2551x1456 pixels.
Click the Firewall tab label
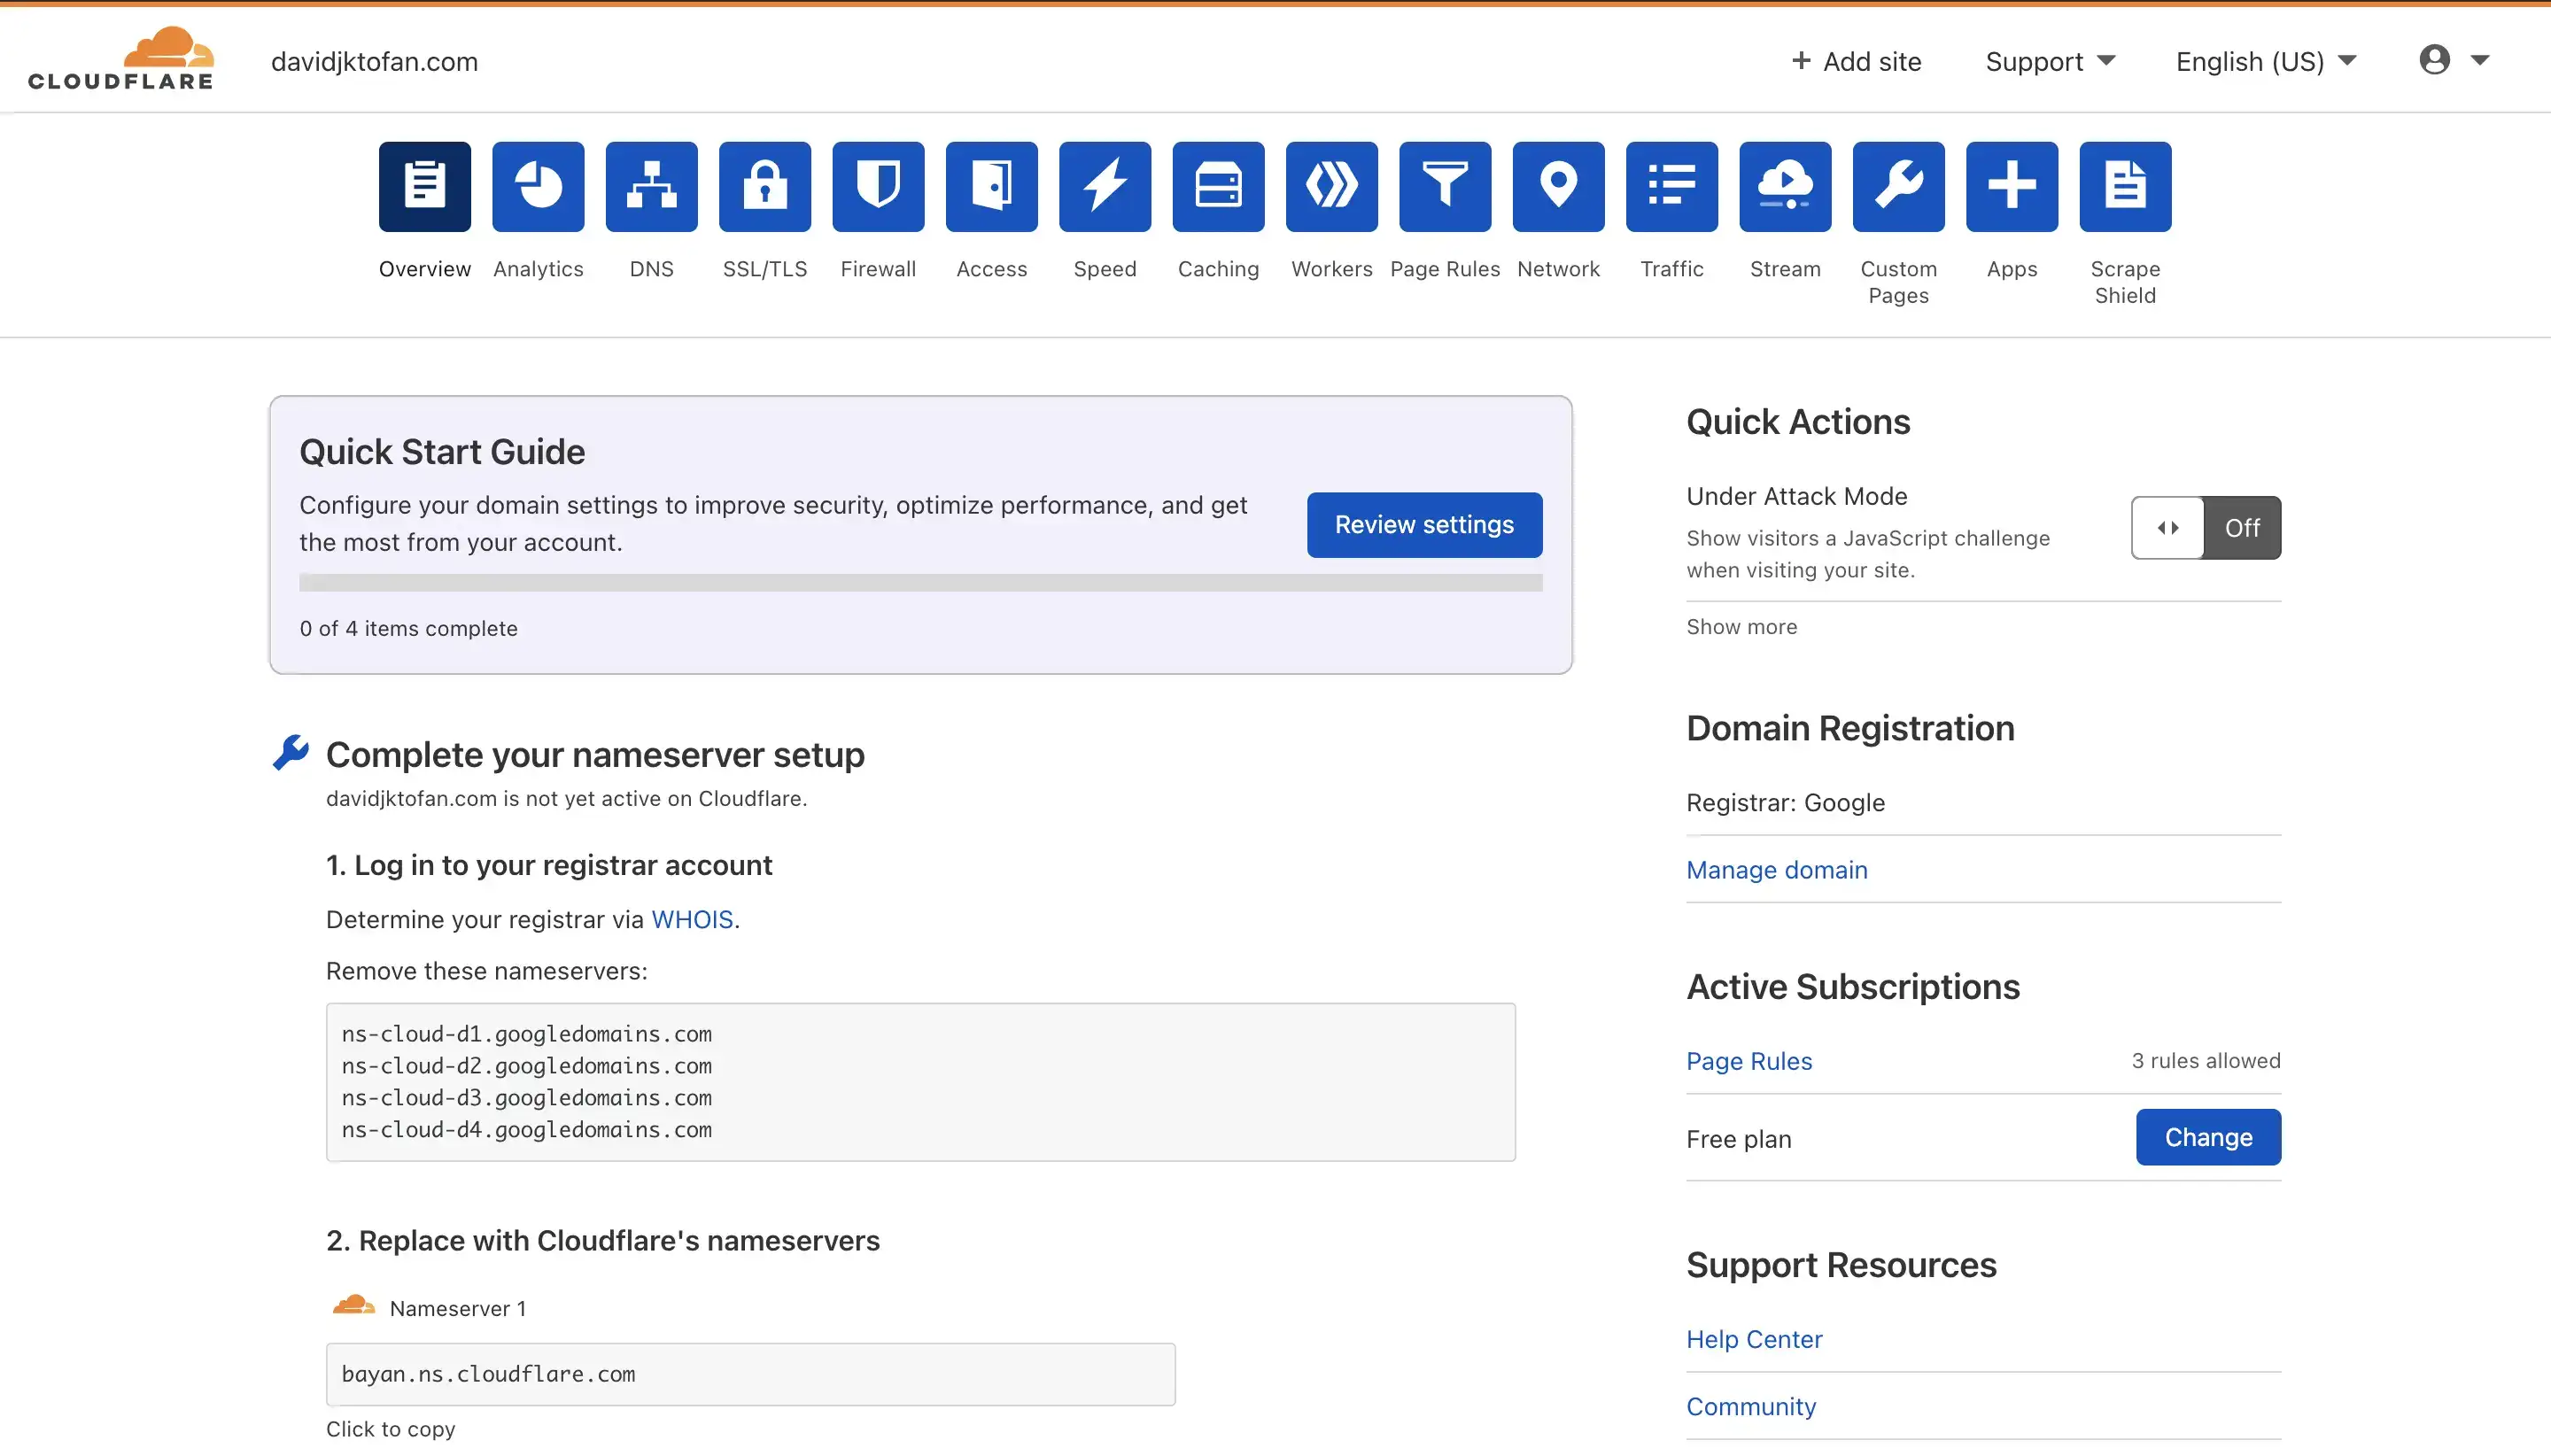point(878,269)
